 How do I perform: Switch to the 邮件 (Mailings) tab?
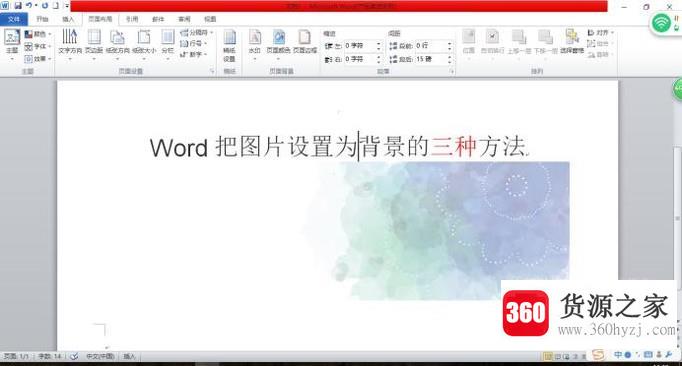tap(158, 19)
